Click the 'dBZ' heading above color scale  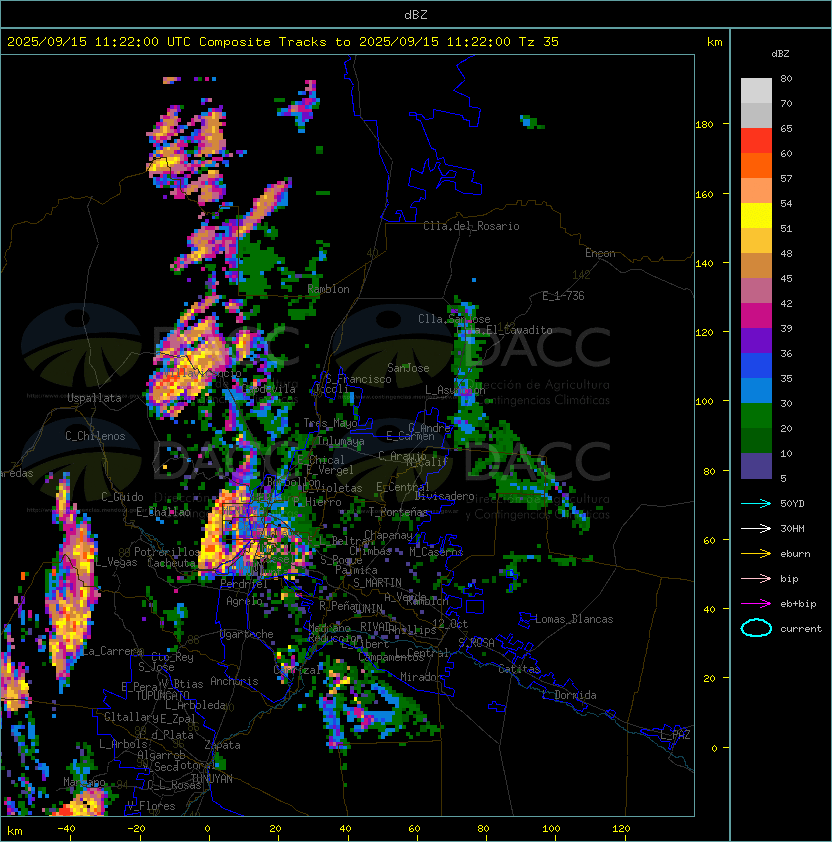(x=780, y=54)
